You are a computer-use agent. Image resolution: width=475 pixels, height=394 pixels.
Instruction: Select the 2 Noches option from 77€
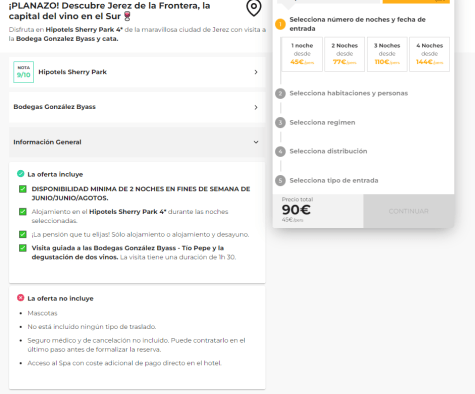click(345, 54)
